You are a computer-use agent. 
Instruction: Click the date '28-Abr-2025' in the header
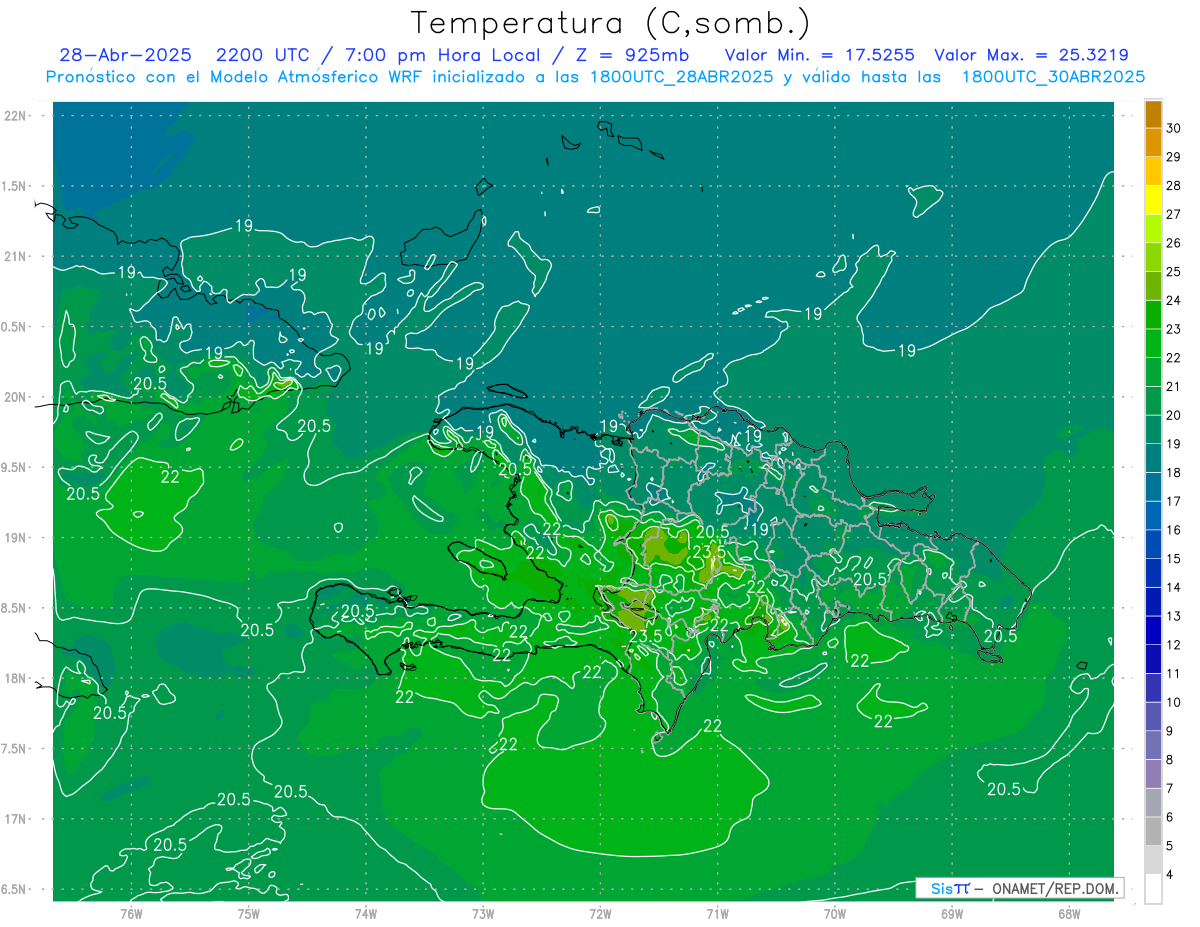[125, 55]
